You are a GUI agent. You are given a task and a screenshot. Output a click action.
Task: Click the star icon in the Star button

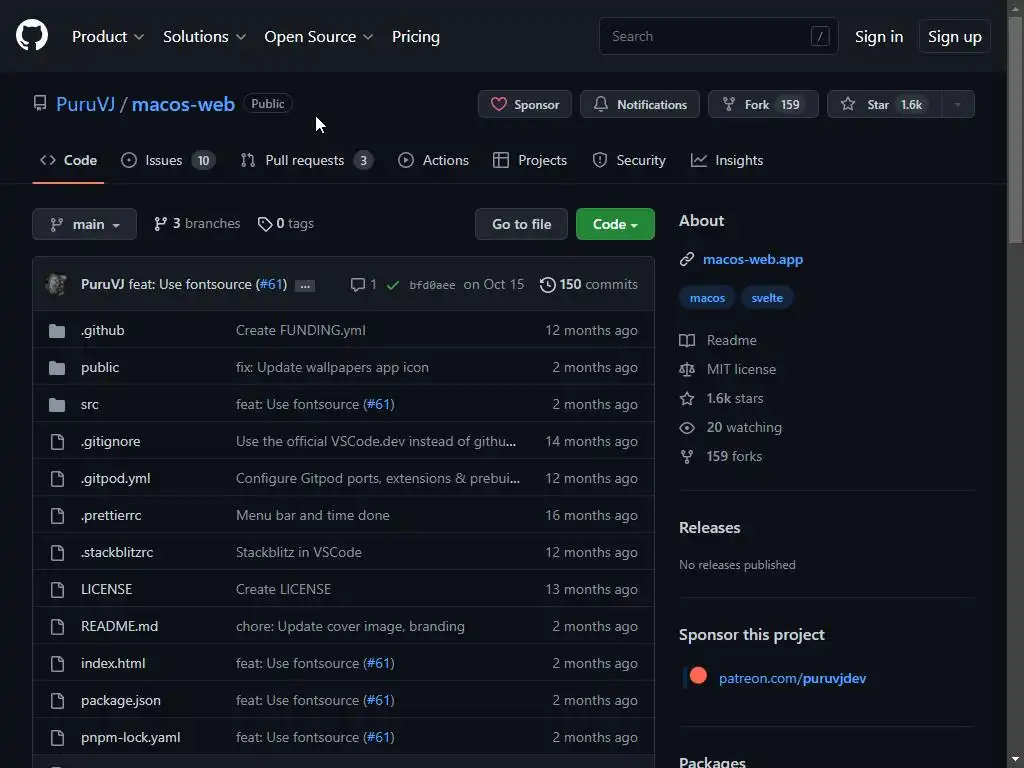pos(848,104)
